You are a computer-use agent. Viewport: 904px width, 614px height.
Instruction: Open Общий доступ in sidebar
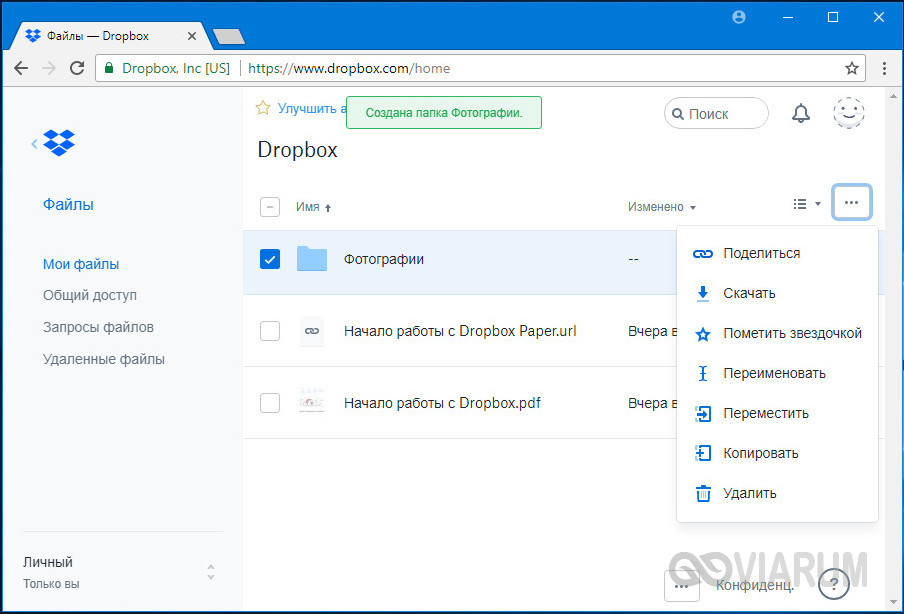tap(90, 295)
